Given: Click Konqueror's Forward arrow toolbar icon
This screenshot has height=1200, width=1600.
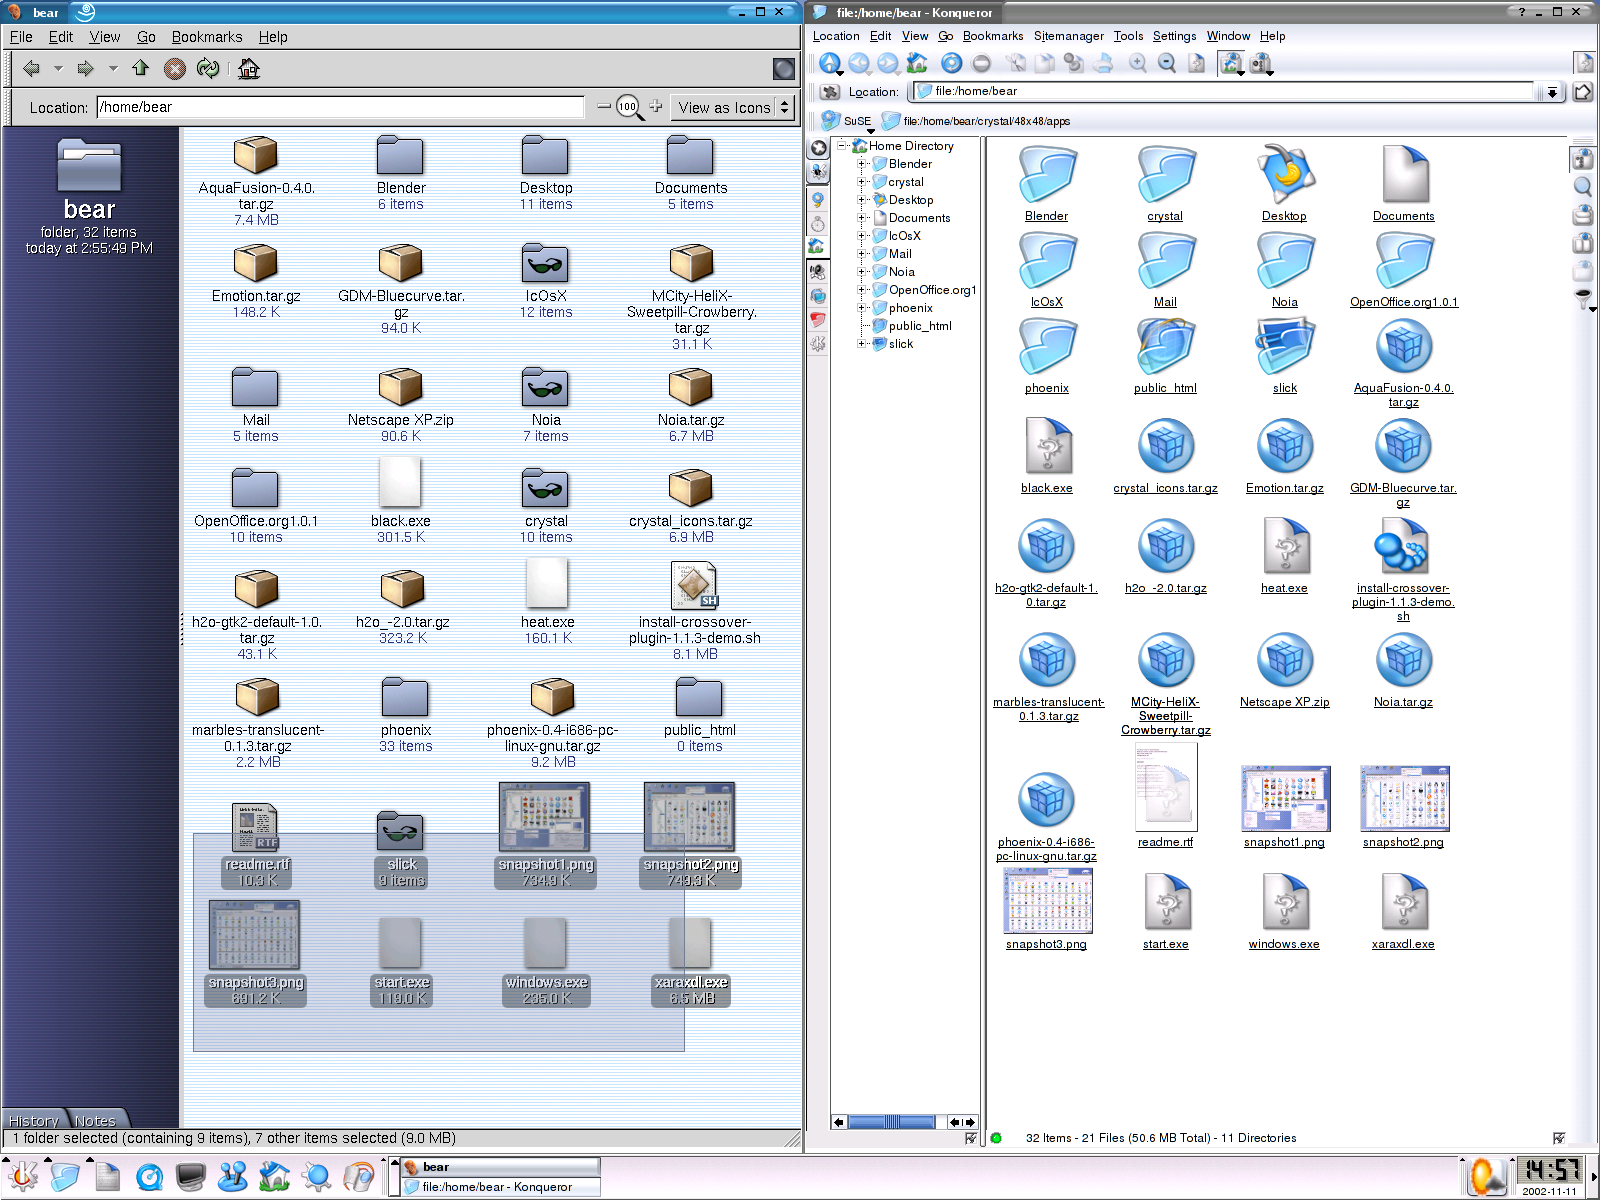Looking at the screenshot, I should (887, 63).
